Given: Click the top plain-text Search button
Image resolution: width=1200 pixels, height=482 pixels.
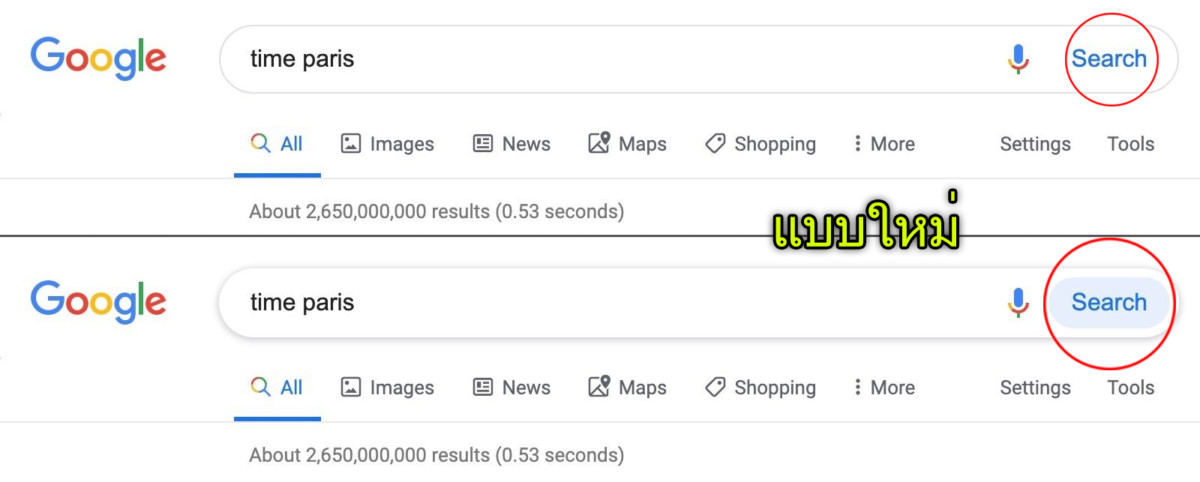Looking at the screenshot, I should [1109, 59].
